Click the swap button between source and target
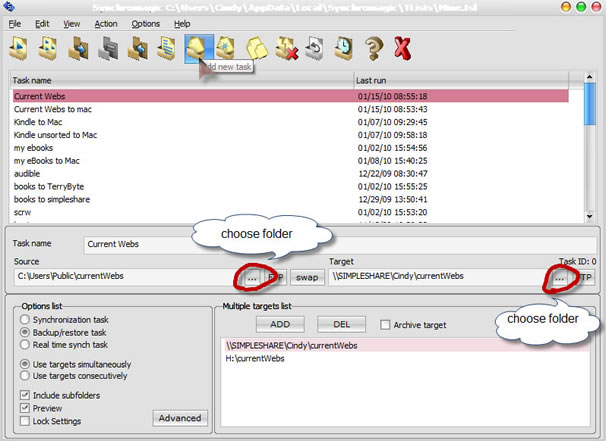Viewport: 606px width, 441px height. (x=307, y=278)
